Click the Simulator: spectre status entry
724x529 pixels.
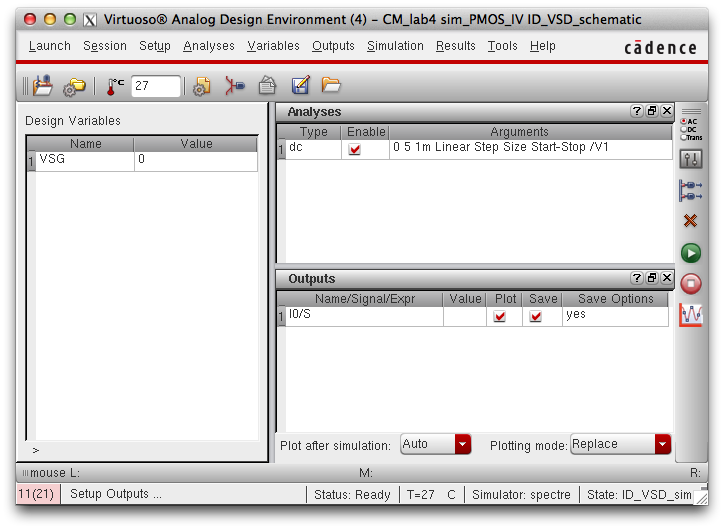click(x=521, y=494)
